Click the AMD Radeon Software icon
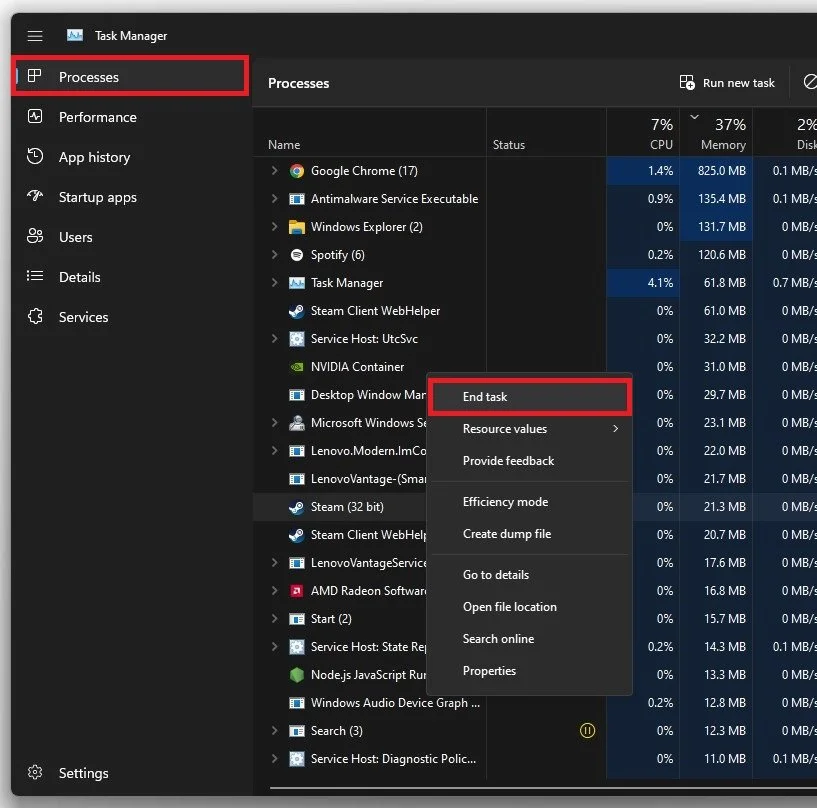Image resolution: width=817 pixels, height=808 pixels. coord(297,591)
